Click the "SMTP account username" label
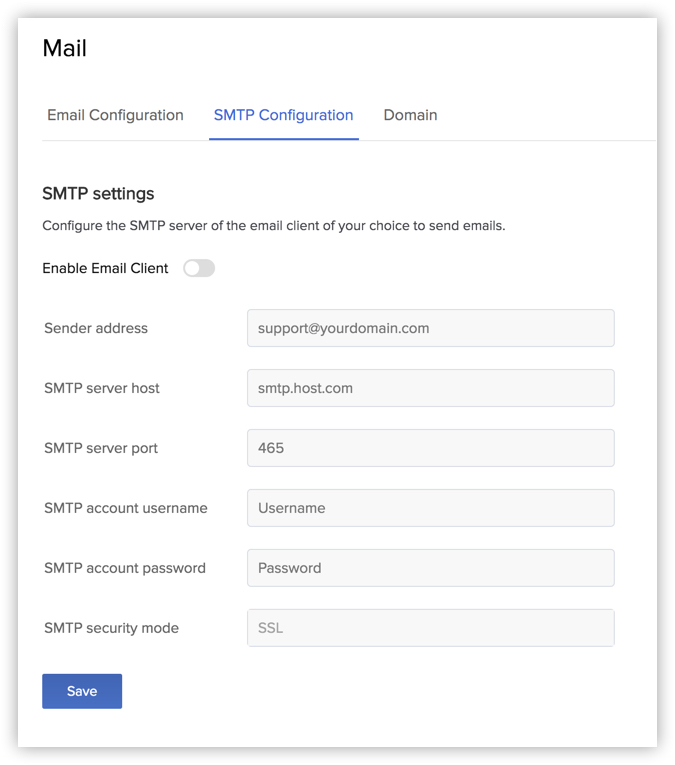The height and width of the screenshot is (765, 675). [126, 508]
